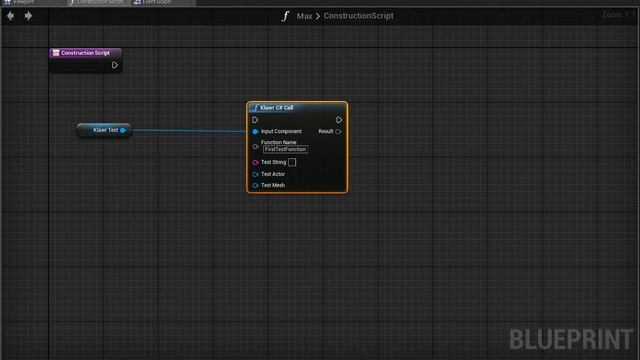This screenshot has height=360, width=640.
Task: Select the Klawr C# Call node title
Action: (277, 108)
